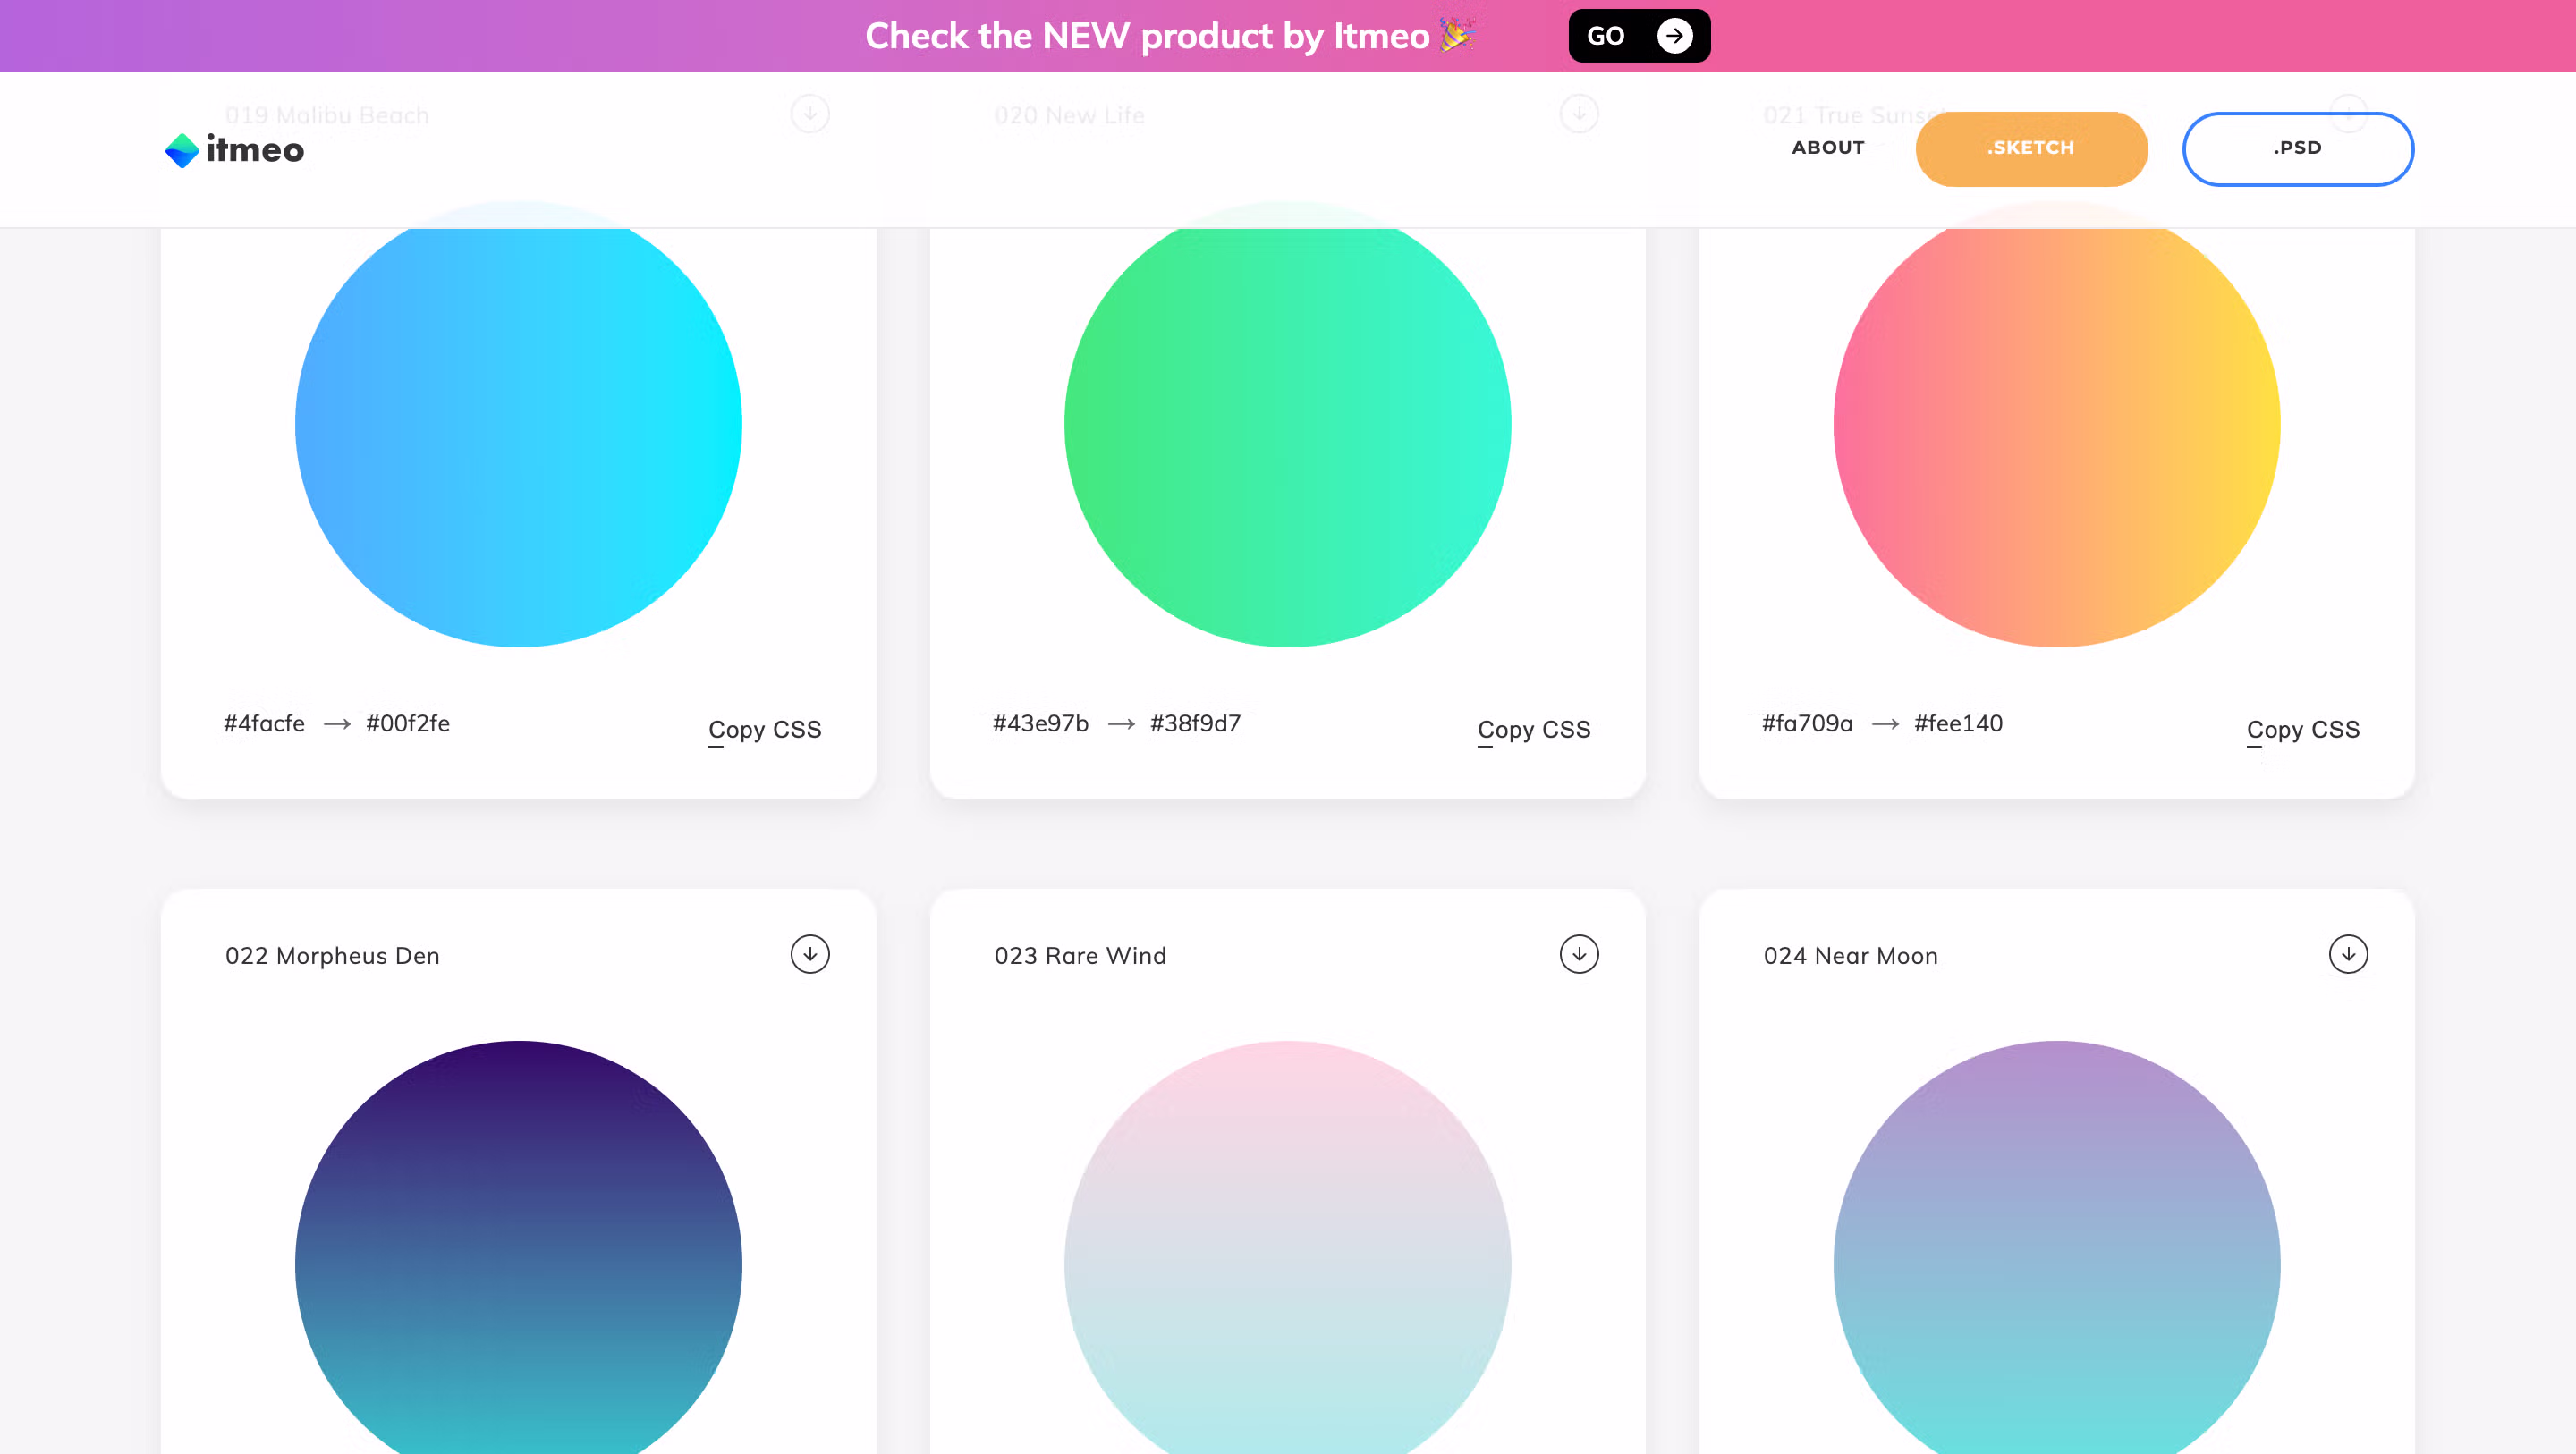Click the hex code #00f2fe
The image size is (2576, 1454).
[408, 723]
